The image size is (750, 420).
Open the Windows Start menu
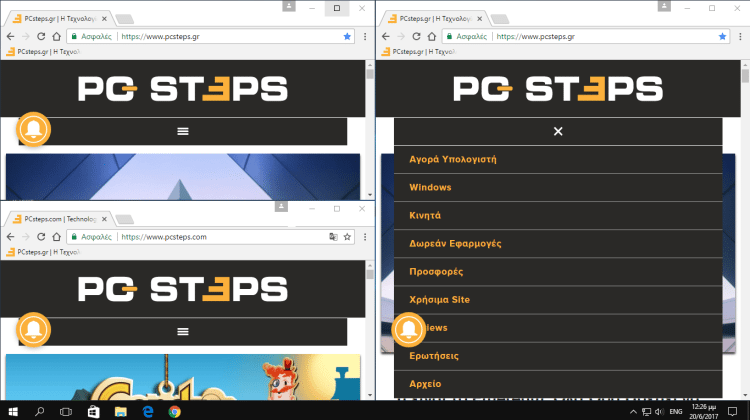pos(13,411)
